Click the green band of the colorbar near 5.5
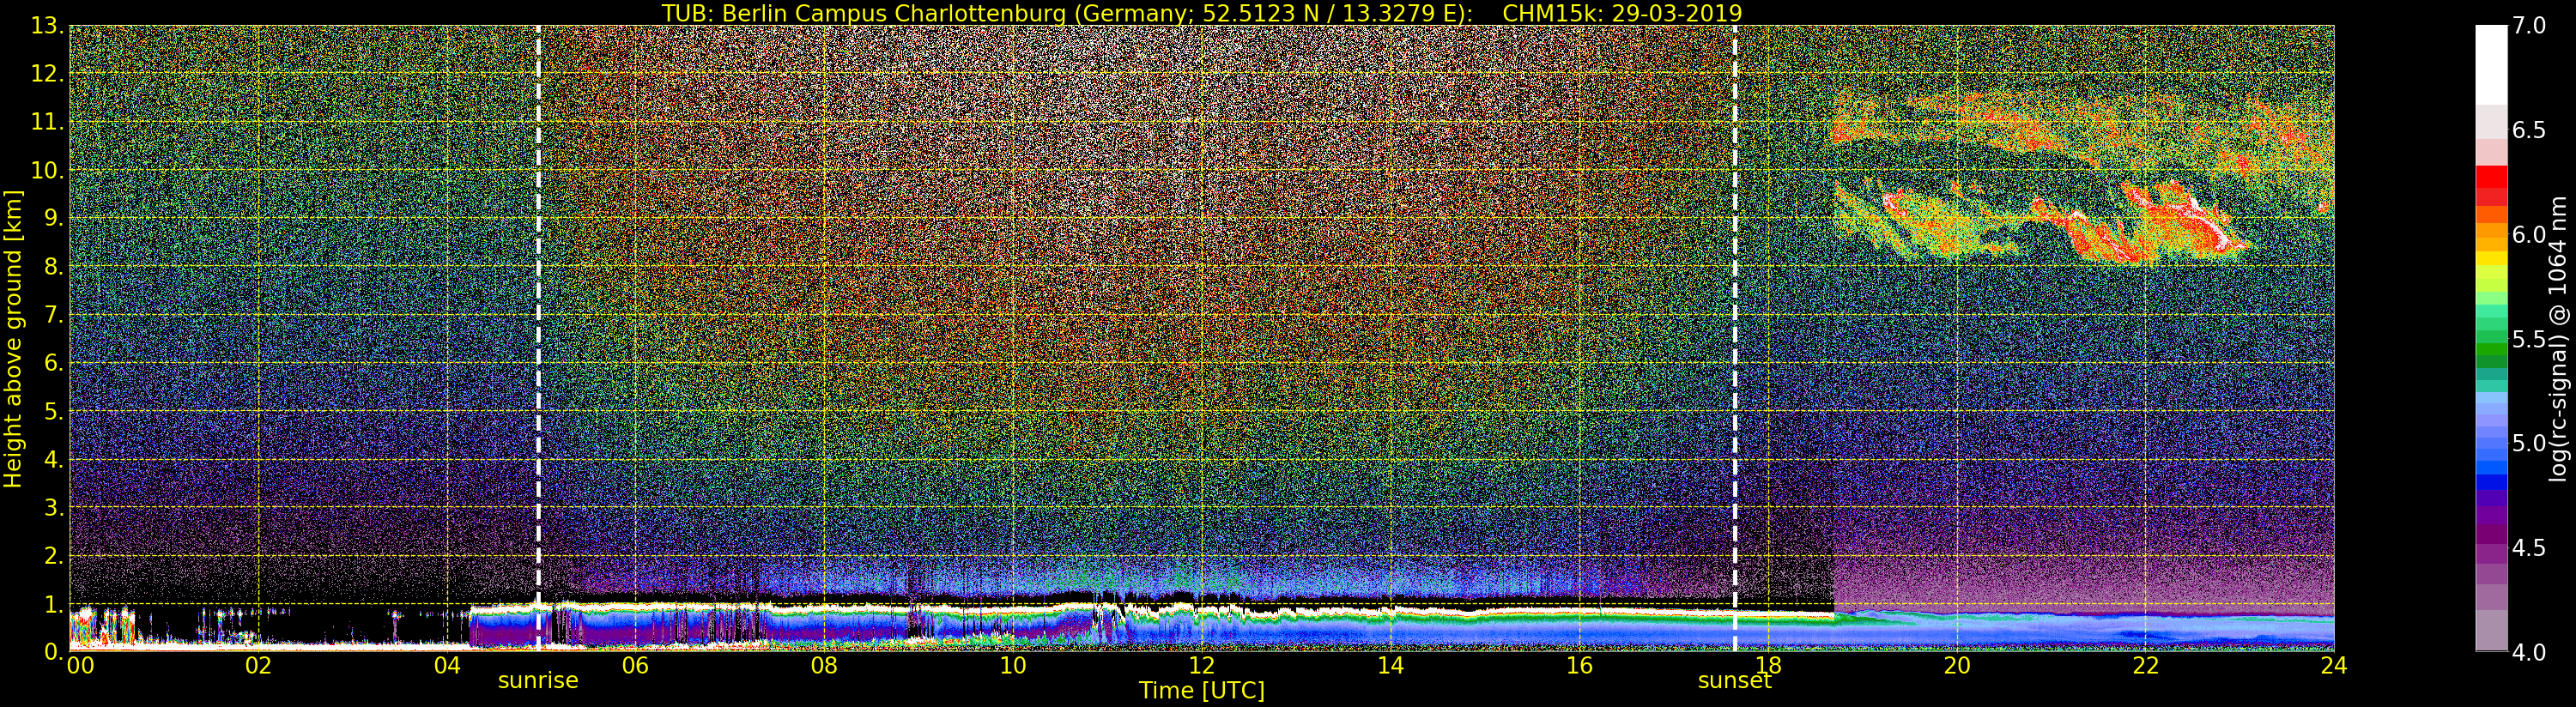2576x707 pixels. (x=2491, y=350)
